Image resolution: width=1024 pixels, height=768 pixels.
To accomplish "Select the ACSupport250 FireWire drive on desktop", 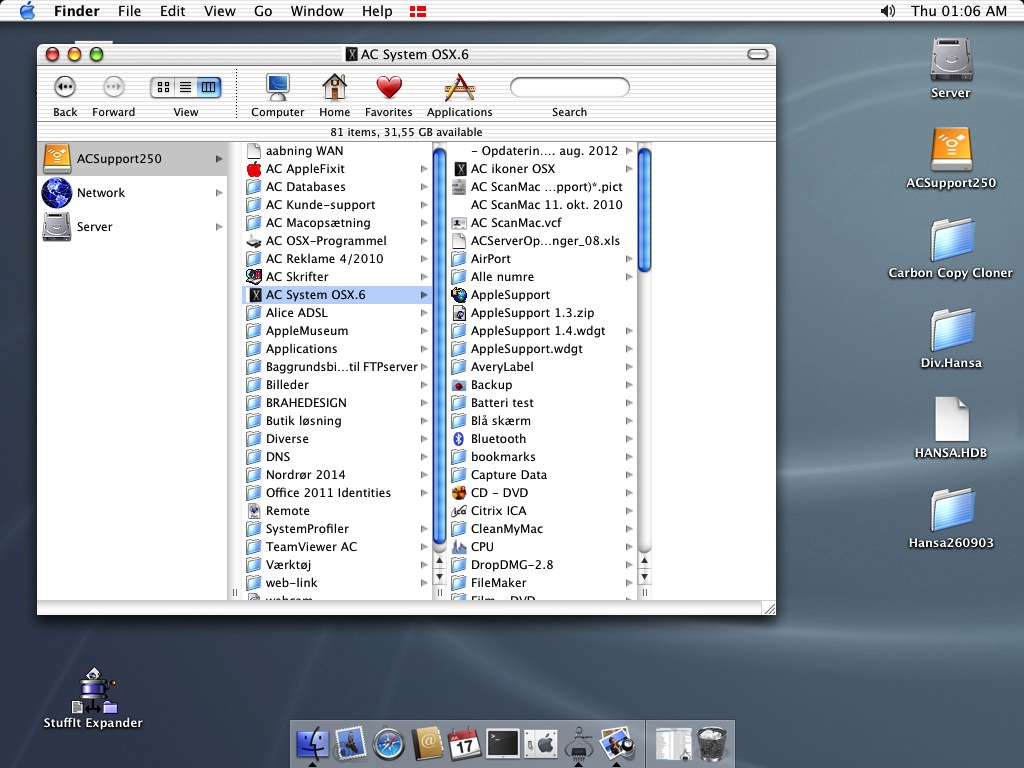I will click(951, 149).
